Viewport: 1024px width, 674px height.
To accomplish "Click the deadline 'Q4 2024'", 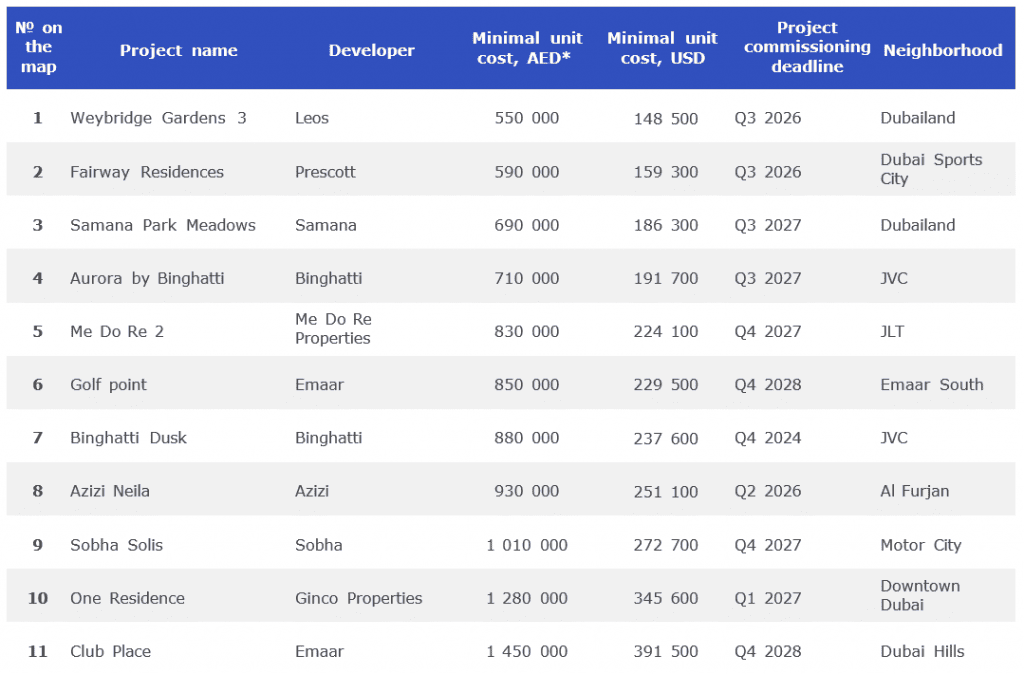I will 767,438.
